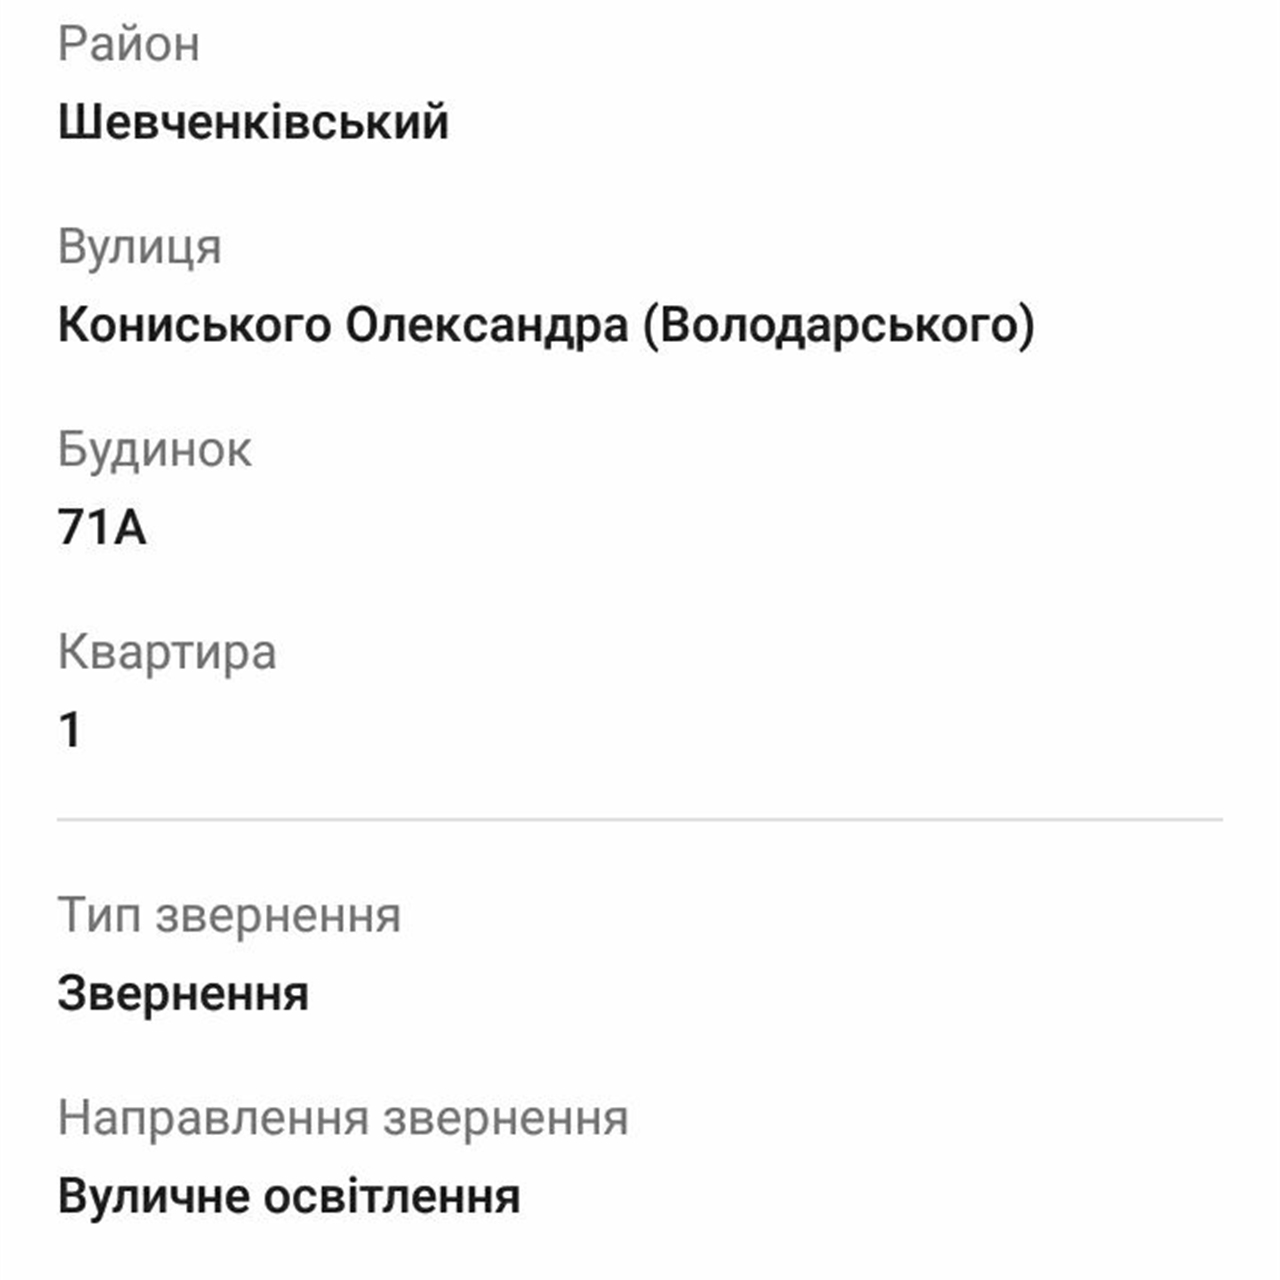The height and width of the screenshot is (1280, 1280).
Task: Click the 71А building number
Action: pyautogui.click(x=102, y=527)
